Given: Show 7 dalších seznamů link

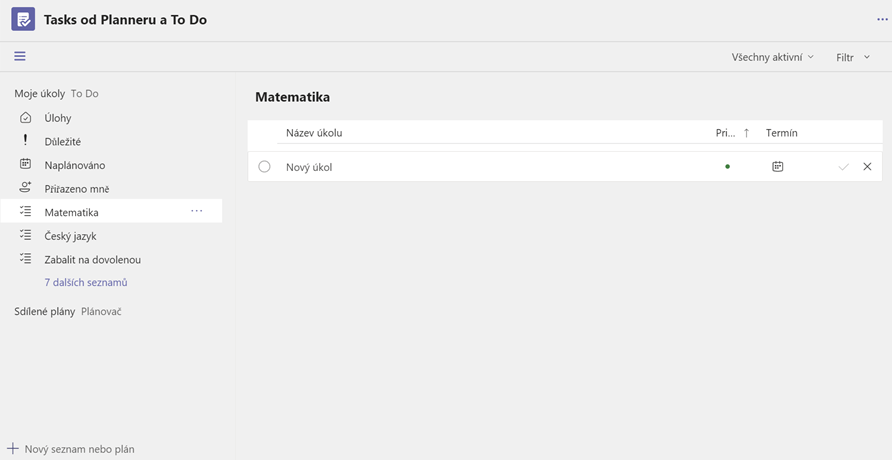Looking at the screenshot, I should click(x=86, y=282).
